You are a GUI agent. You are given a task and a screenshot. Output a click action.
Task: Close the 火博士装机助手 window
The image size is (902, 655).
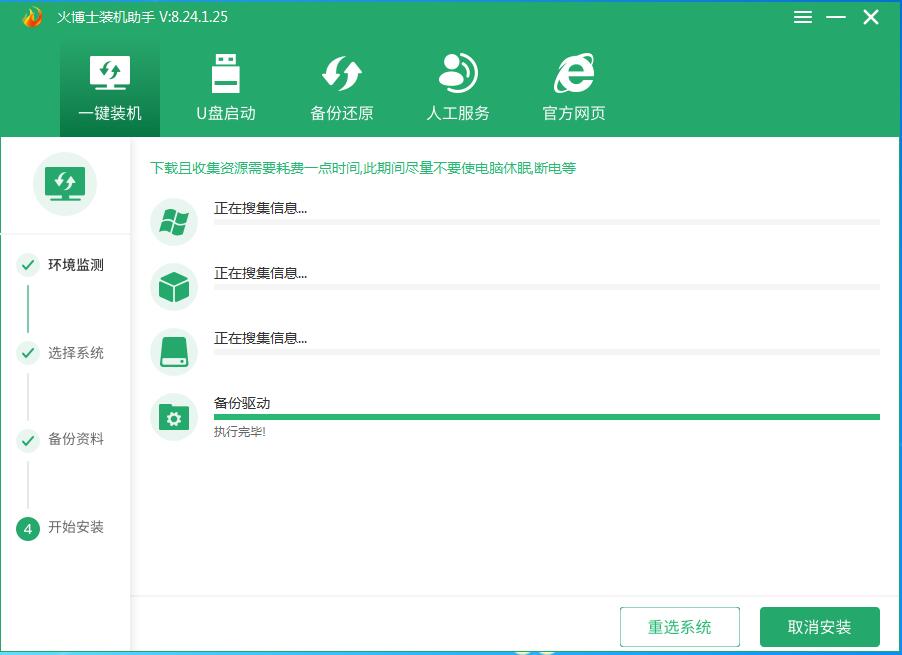click(x=871, y=17)
